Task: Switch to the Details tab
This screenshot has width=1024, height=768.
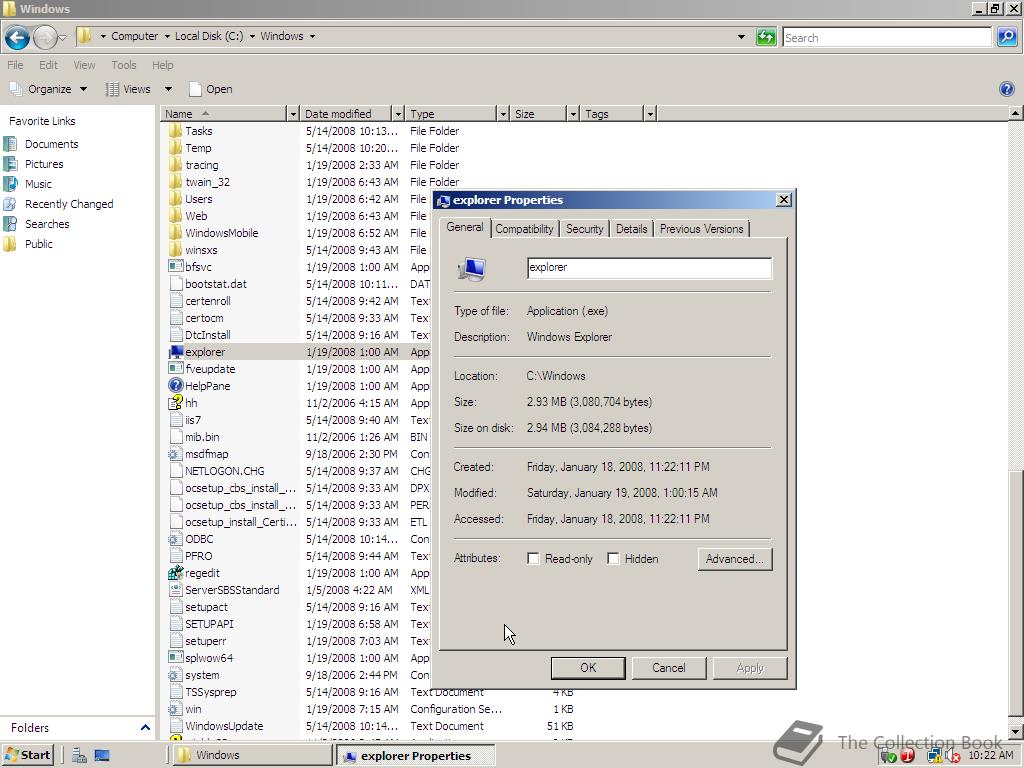Action: 632,229
